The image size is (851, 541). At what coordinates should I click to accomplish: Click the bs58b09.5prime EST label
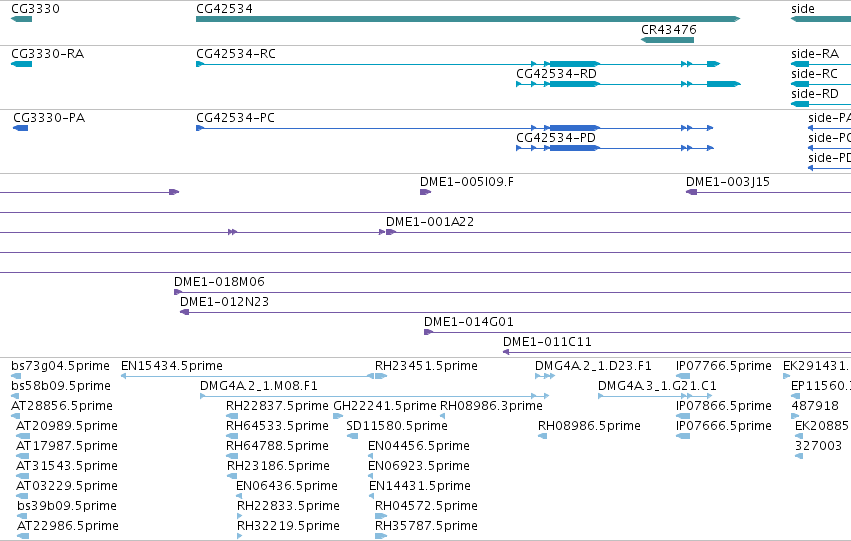[x=61, y=386]
